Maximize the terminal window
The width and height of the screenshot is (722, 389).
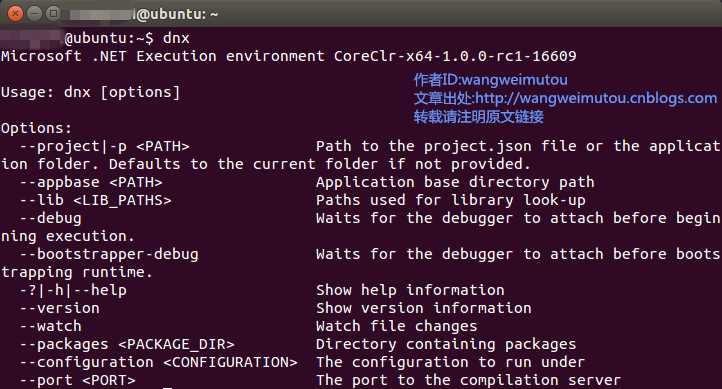pyautogui.click(x=53, y=13)
